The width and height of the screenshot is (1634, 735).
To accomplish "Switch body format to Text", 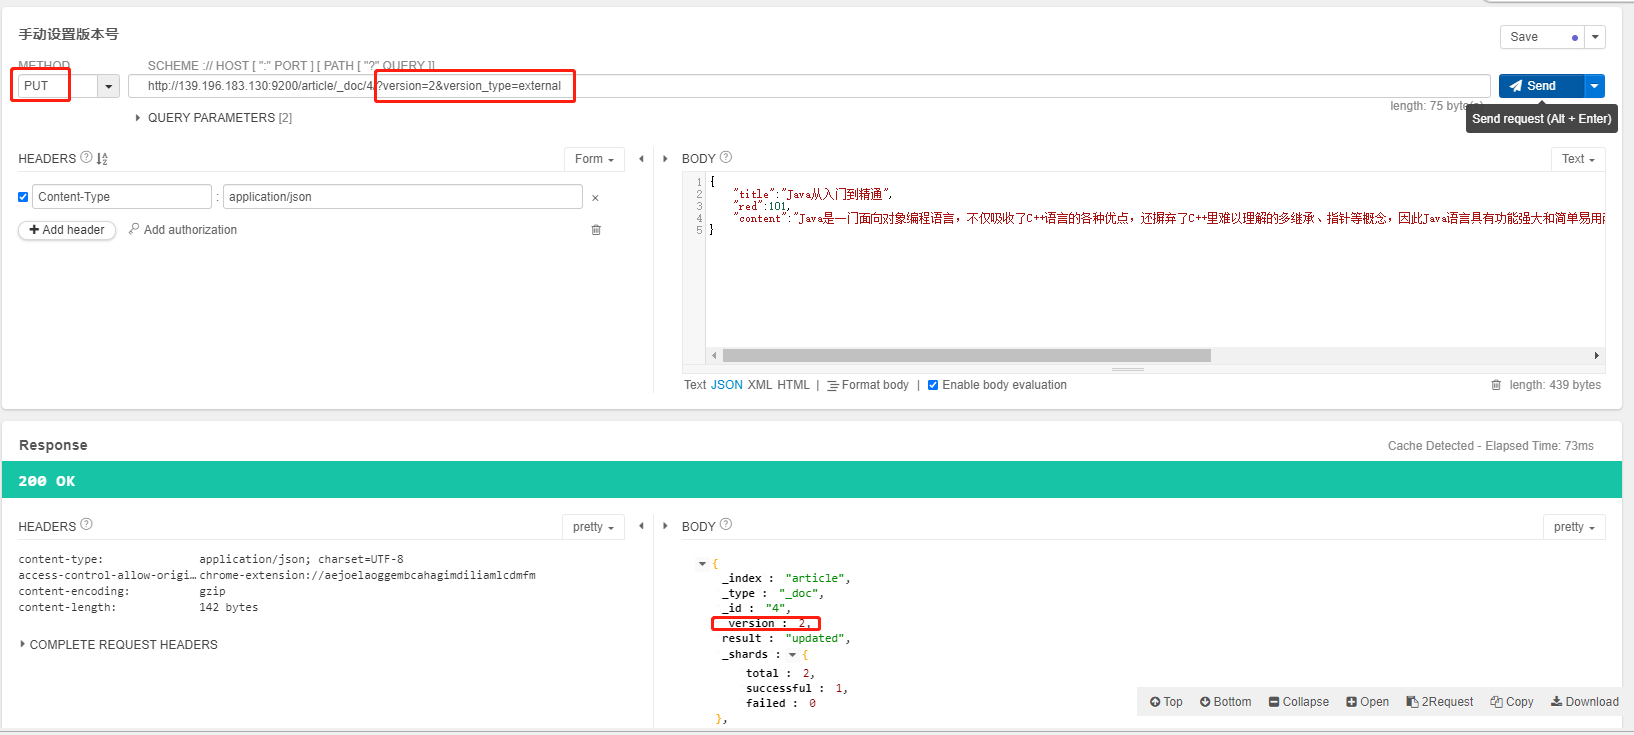I will [695, 385].
